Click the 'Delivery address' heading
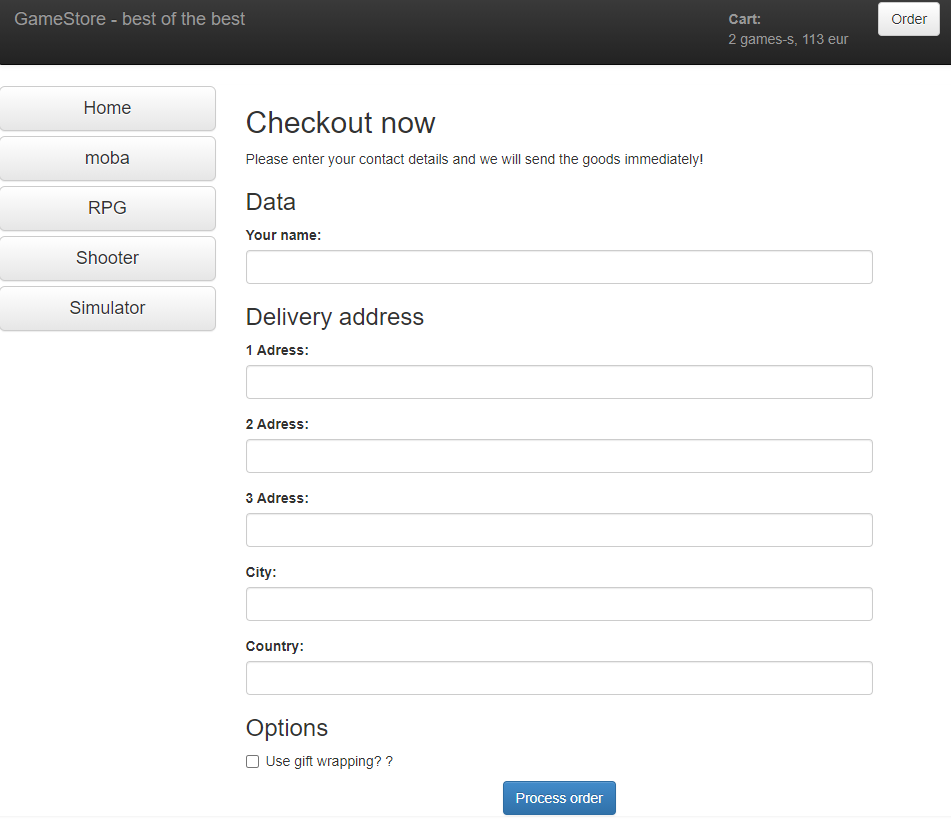Viewport: 951px width, 826px height. pos(335,317)
